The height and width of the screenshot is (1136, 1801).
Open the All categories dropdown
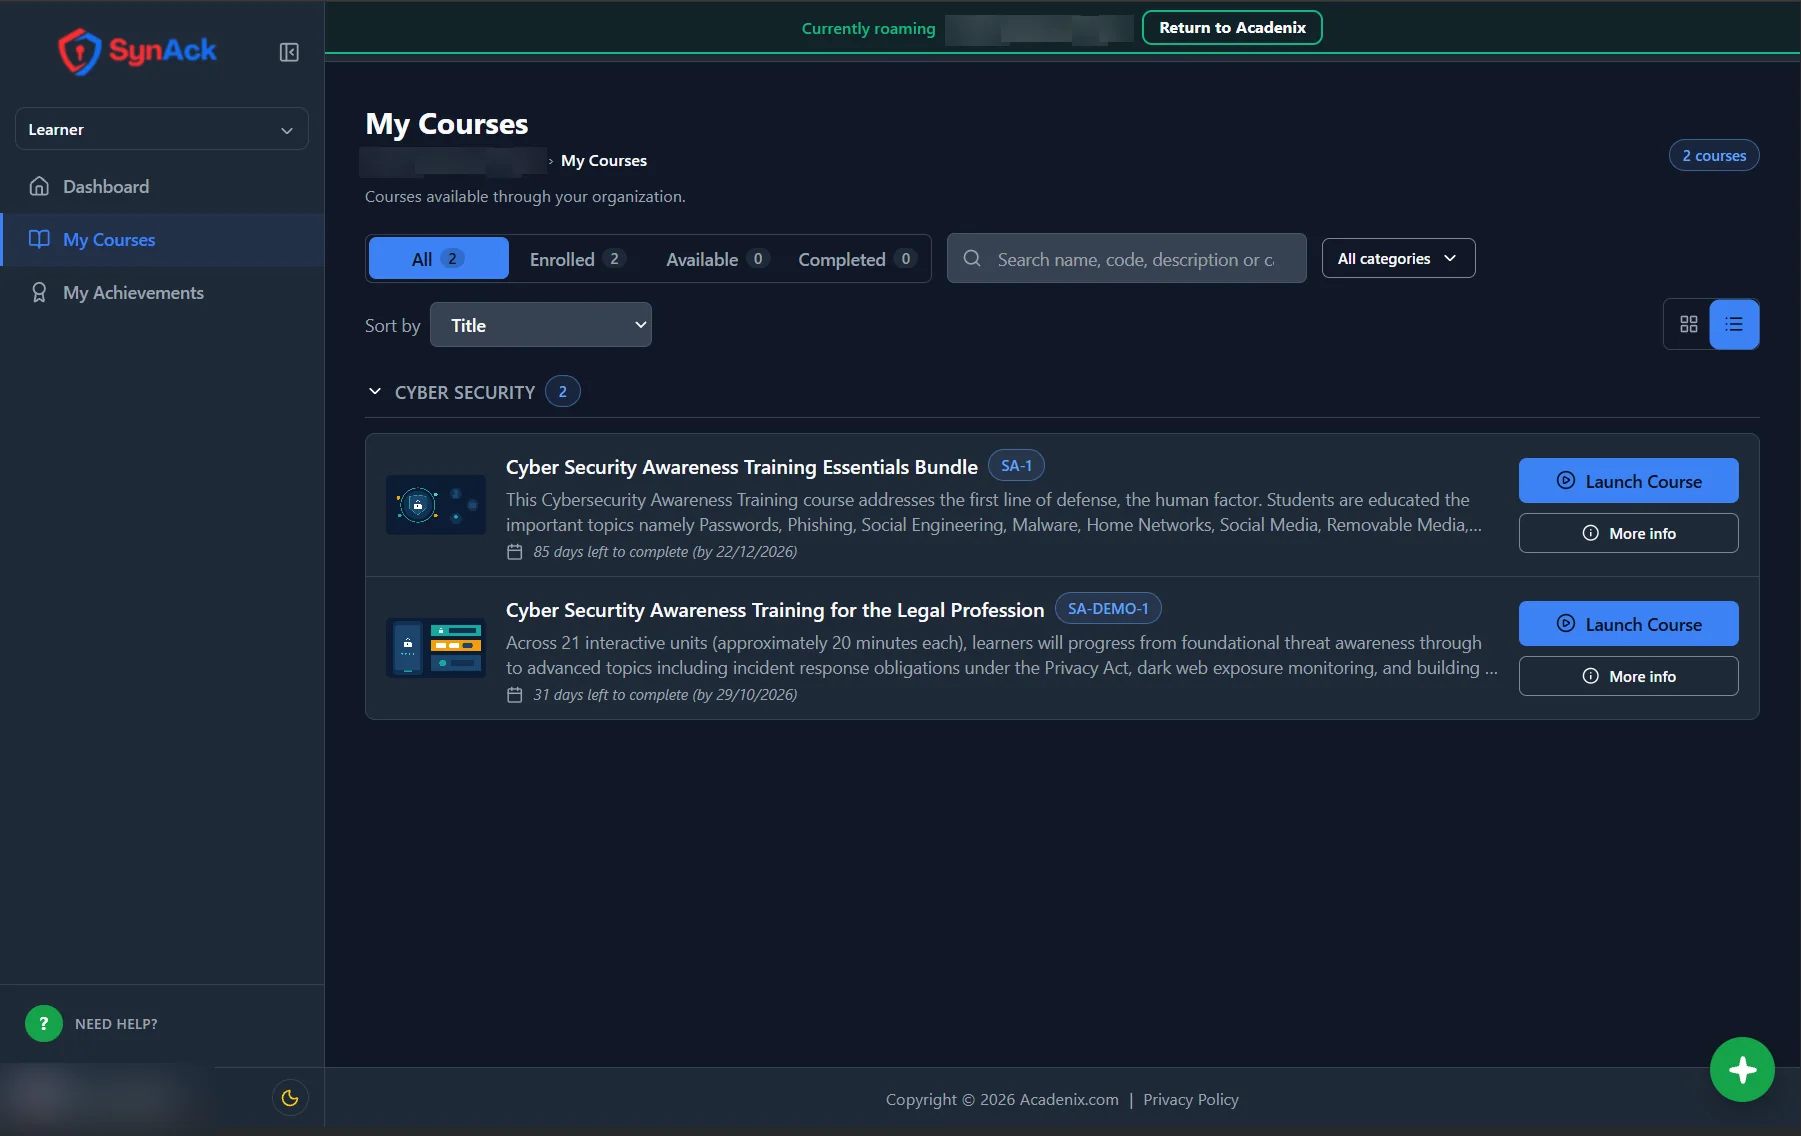[x=1398, y=259]
